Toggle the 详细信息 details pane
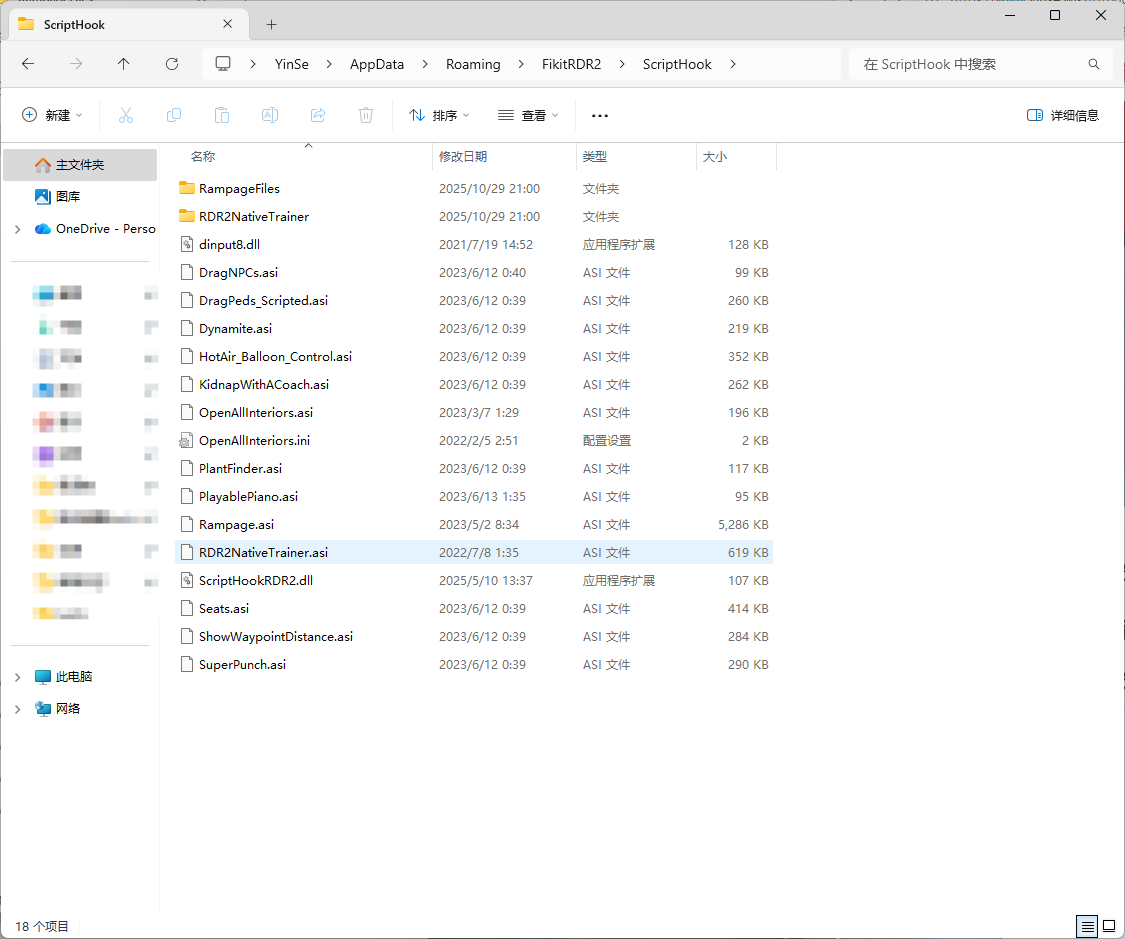The height and width of the screenshot is (939, 1125). tap(1063, 115)
